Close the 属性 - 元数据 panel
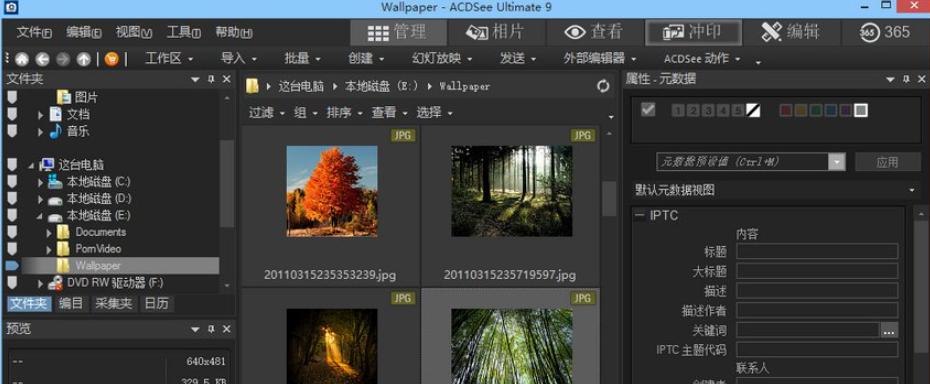This screenshot has height=384, width=930. [x=922, y=79]
